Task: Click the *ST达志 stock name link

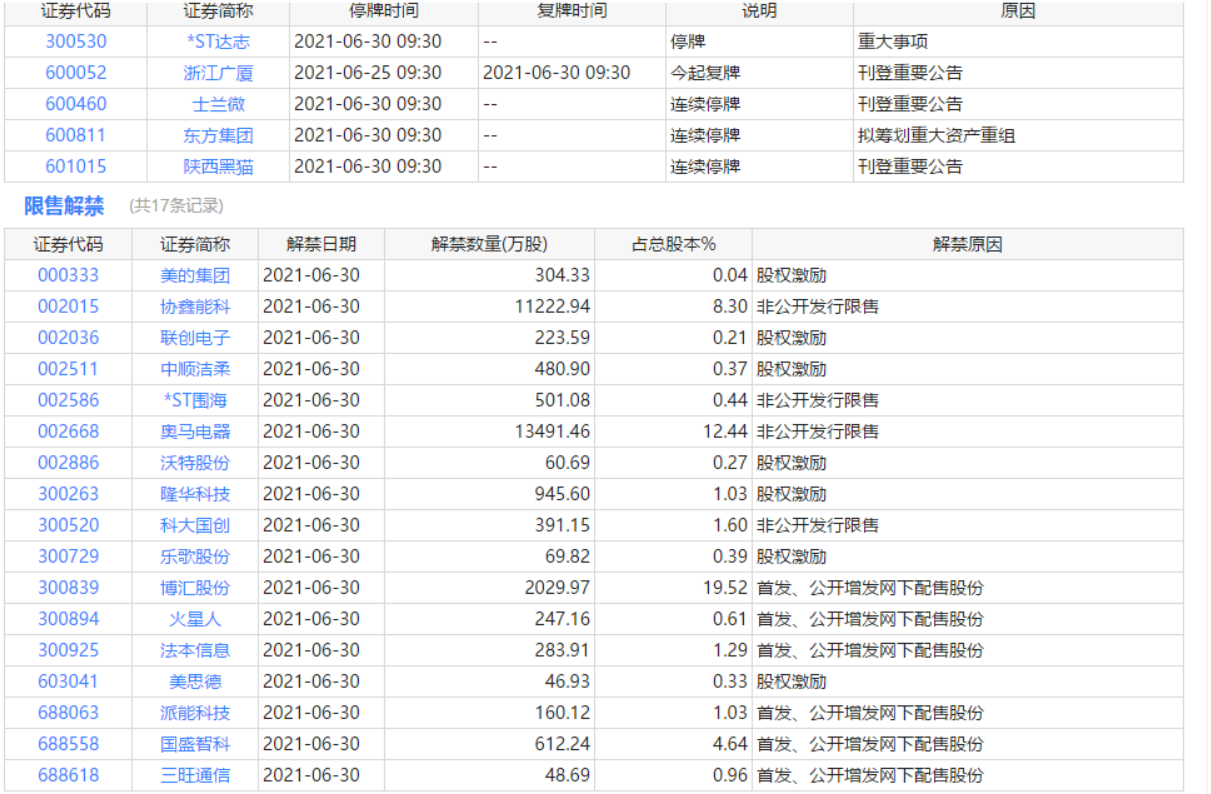Action: 218,42
